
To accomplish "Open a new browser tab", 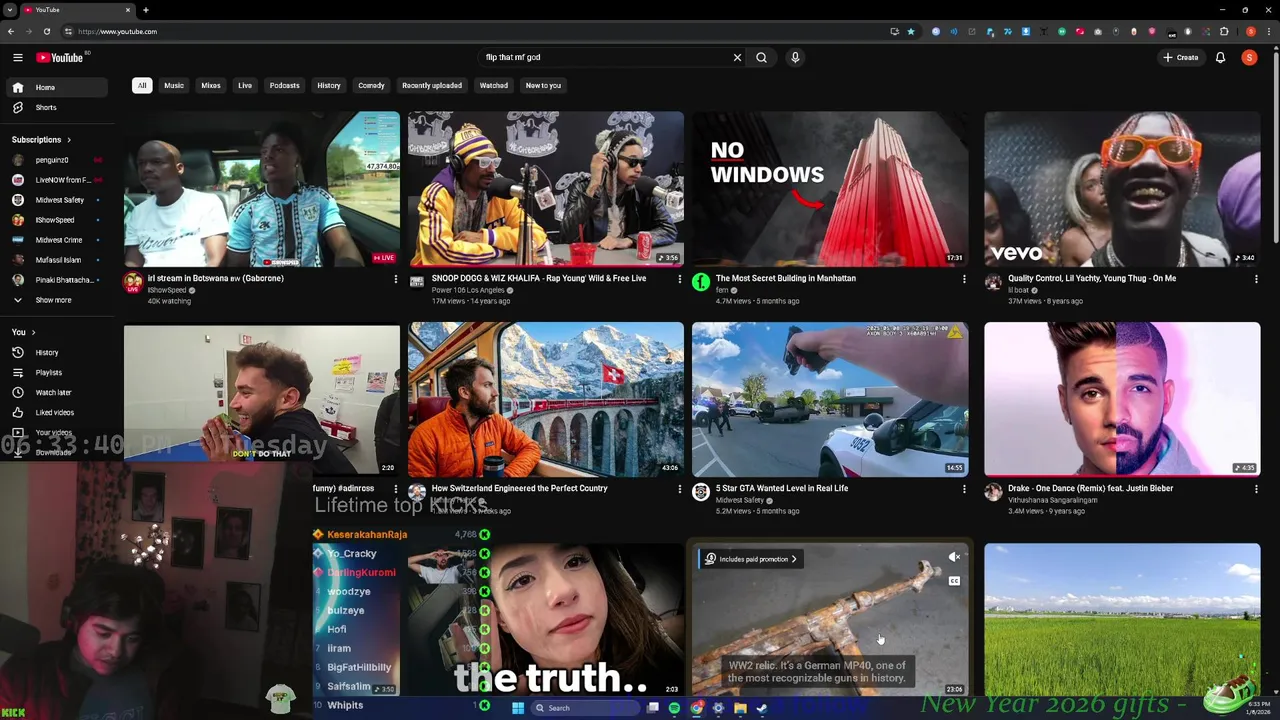I will pyautogui.click(x=146, y=10).
